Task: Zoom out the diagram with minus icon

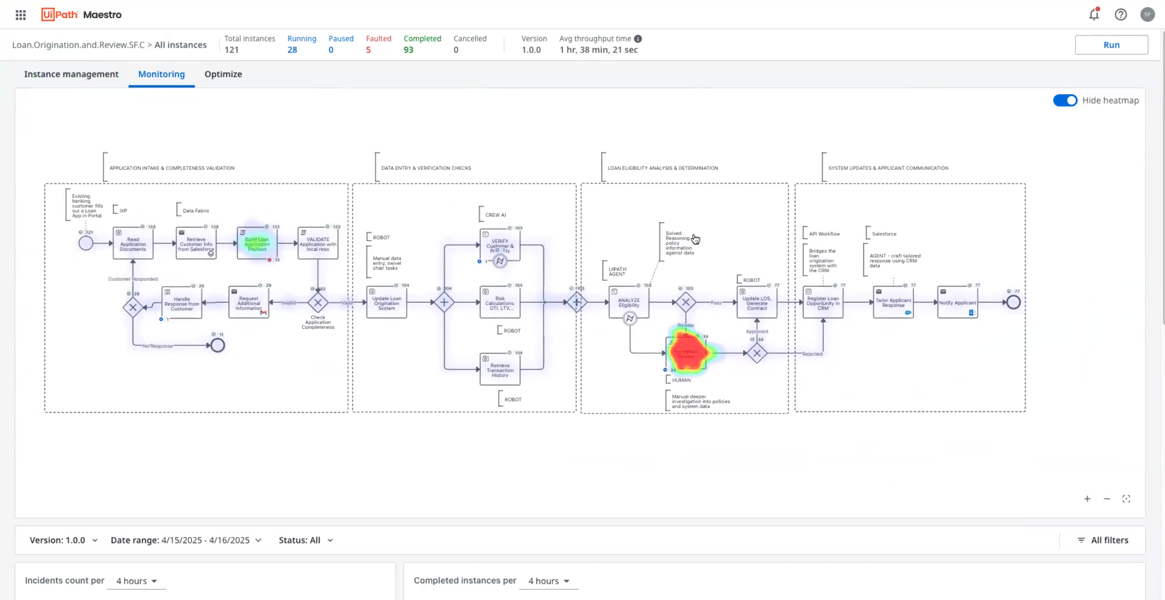Action: point(1106,499)
